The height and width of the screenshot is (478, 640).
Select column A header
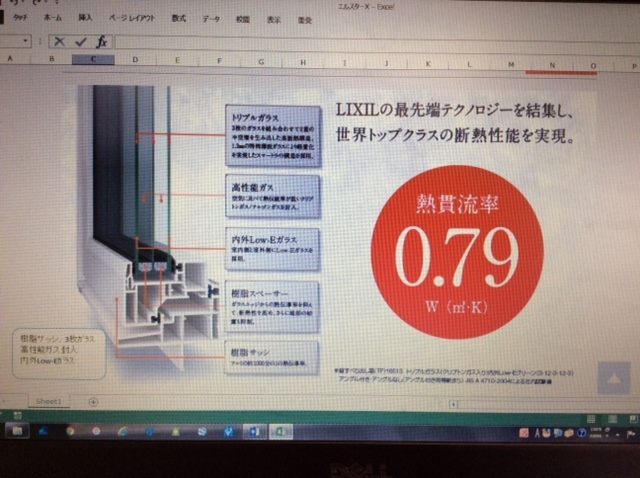tap(10, 58)
